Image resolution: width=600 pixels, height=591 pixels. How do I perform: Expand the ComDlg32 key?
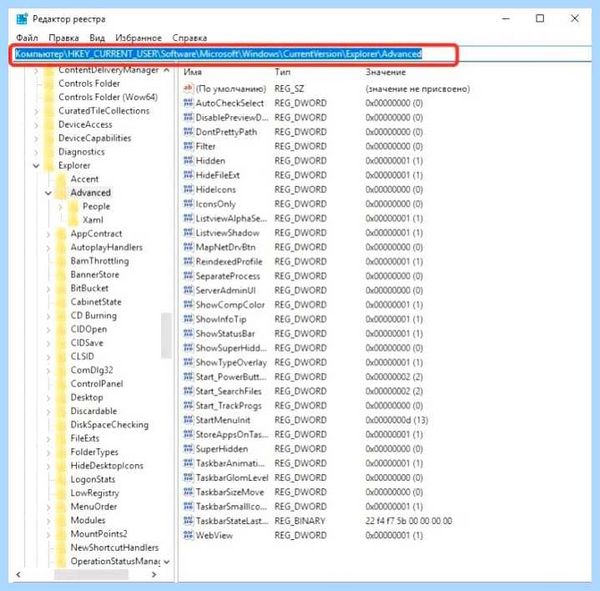click(48, 371)
